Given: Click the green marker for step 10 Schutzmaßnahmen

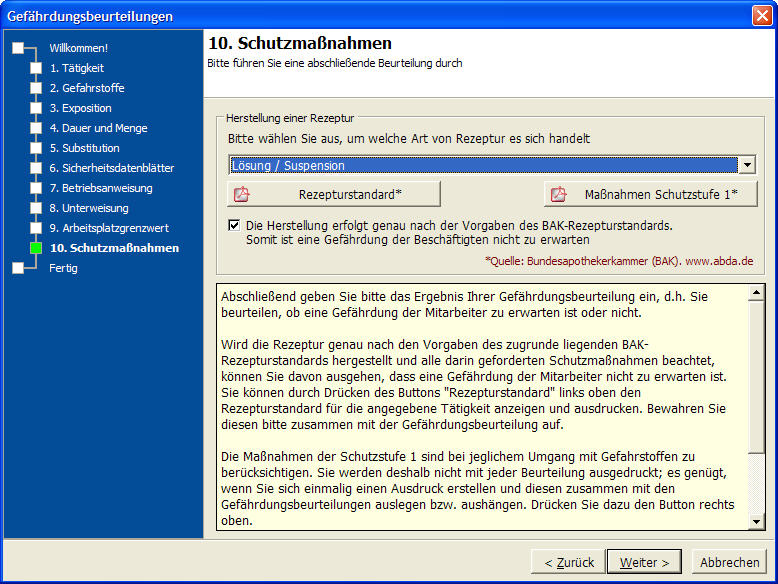Looking at the screenshot, I should pyautogui.click(x=36, y=248).
